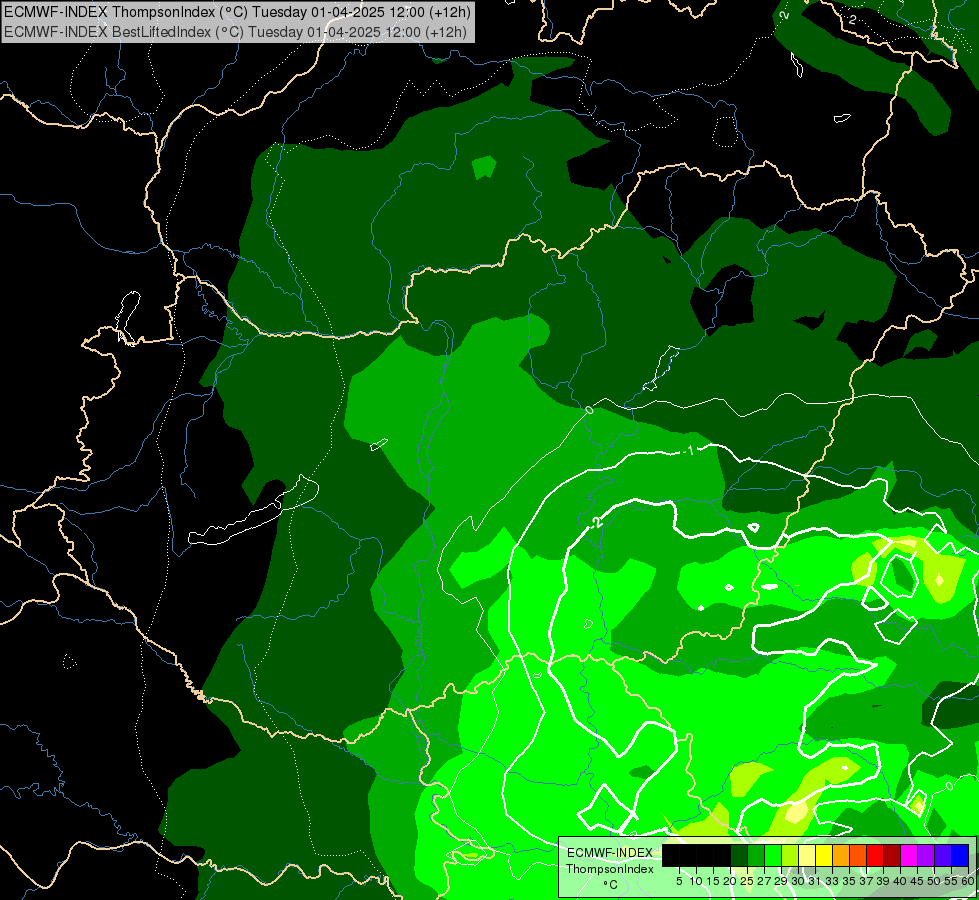
Task: Click the indigo 50–55 legend swatch
Action: pyautogui.click(x=943, y=855)
